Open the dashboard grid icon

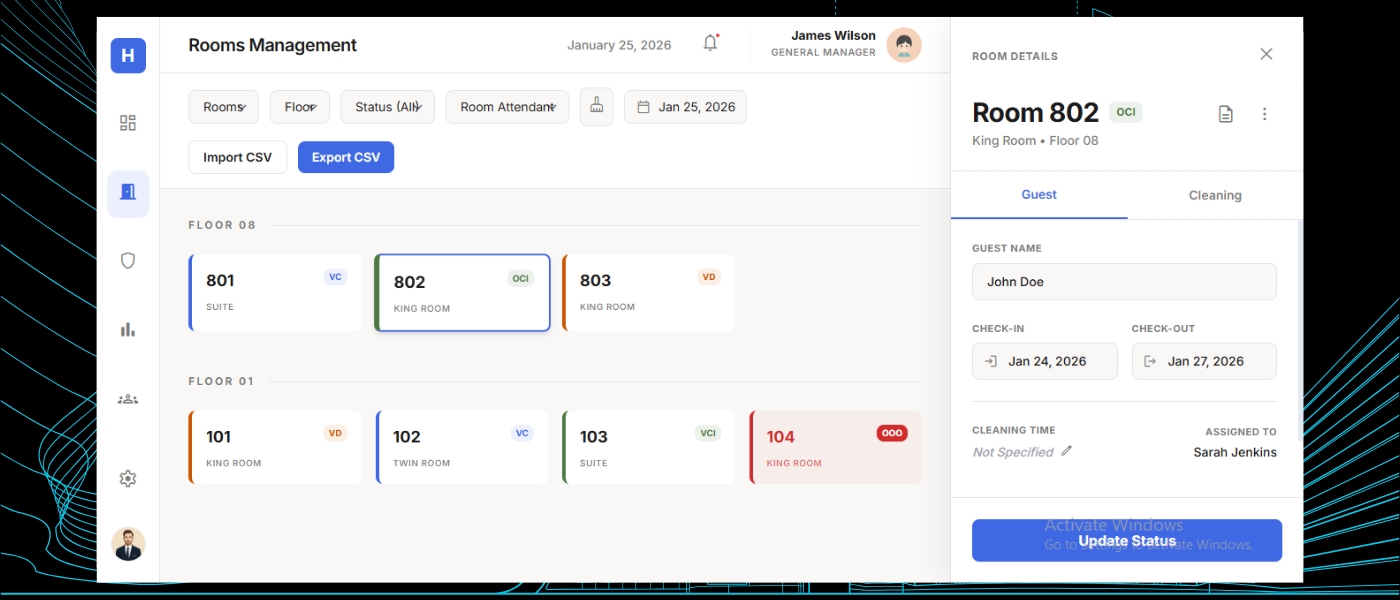coord(128,123)
